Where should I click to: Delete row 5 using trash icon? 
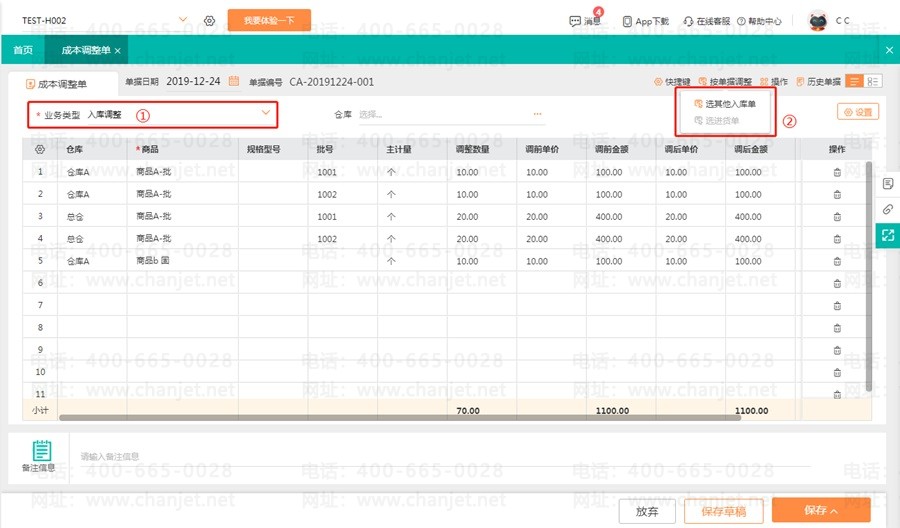[837, 261]
